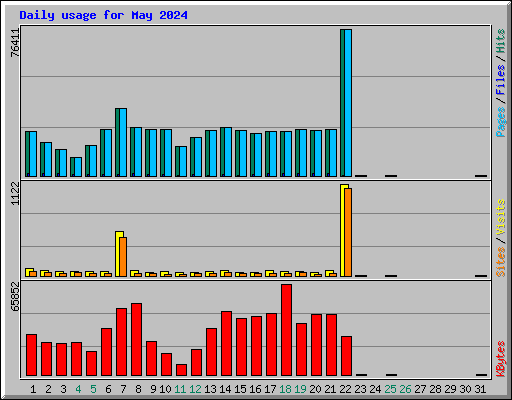Click the KBytes legend label

pyautogui.click(x=501, y=359)
